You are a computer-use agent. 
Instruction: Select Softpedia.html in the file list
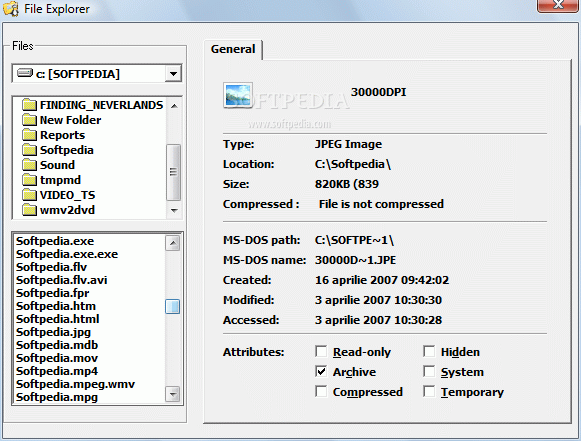57,319
